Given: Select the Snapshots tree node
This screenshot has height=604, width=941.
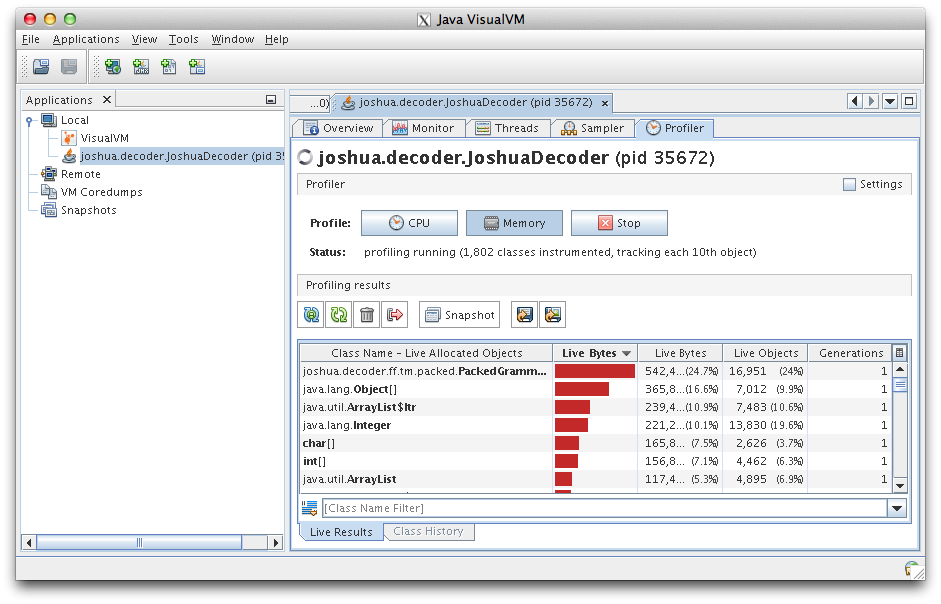Looking at the screenshot, I should coord(88,210).
